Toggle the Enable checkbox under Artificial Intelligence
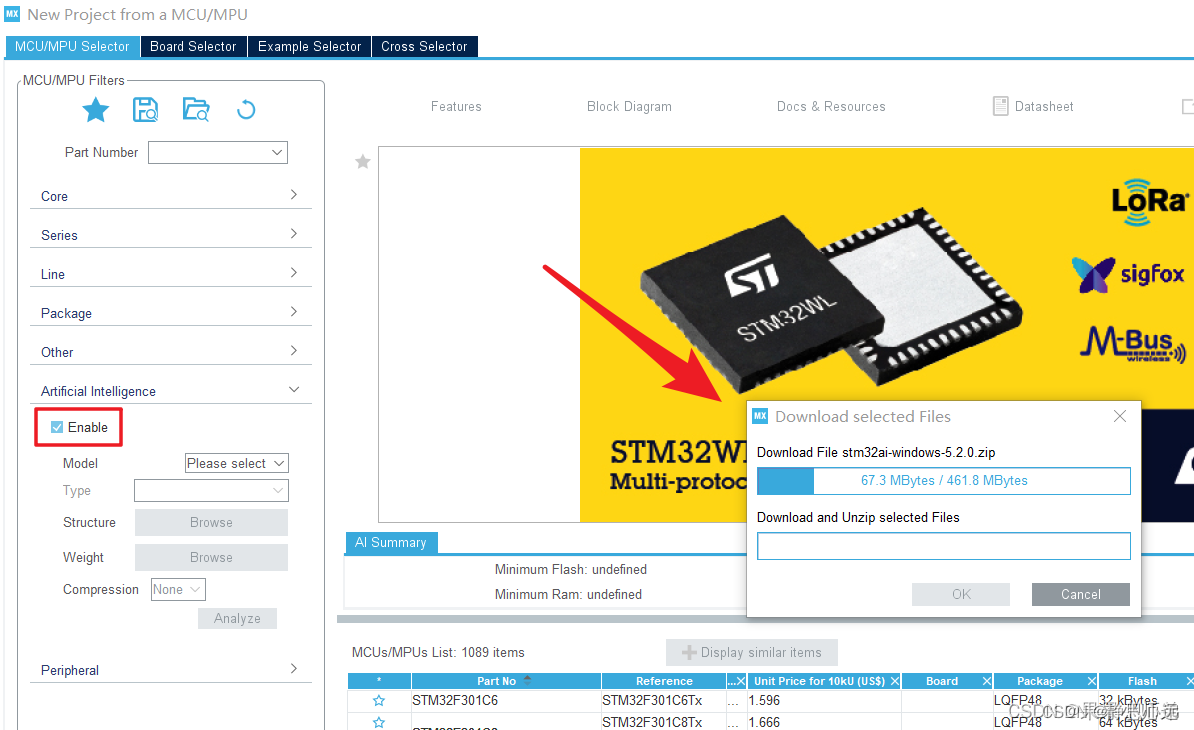 [56, 427]
